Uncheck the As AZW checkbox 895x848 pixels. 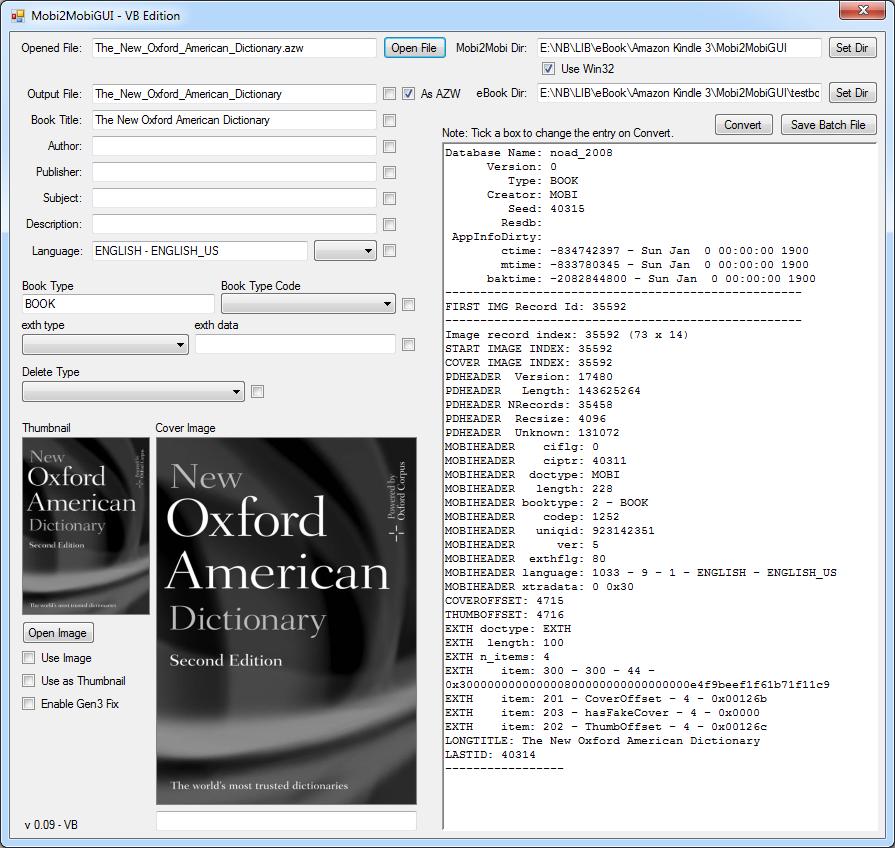[408, 94]
